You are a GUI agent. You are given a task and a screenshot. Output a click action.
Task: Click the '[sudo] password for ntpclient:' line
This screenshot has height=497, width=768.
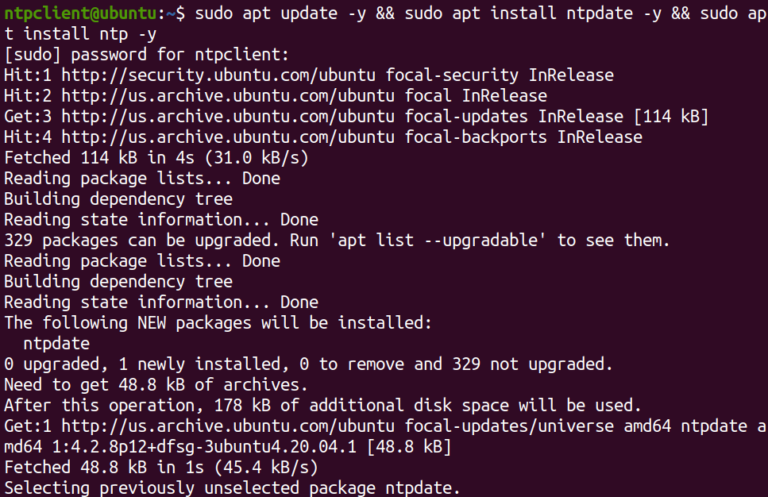click(147, 55)
